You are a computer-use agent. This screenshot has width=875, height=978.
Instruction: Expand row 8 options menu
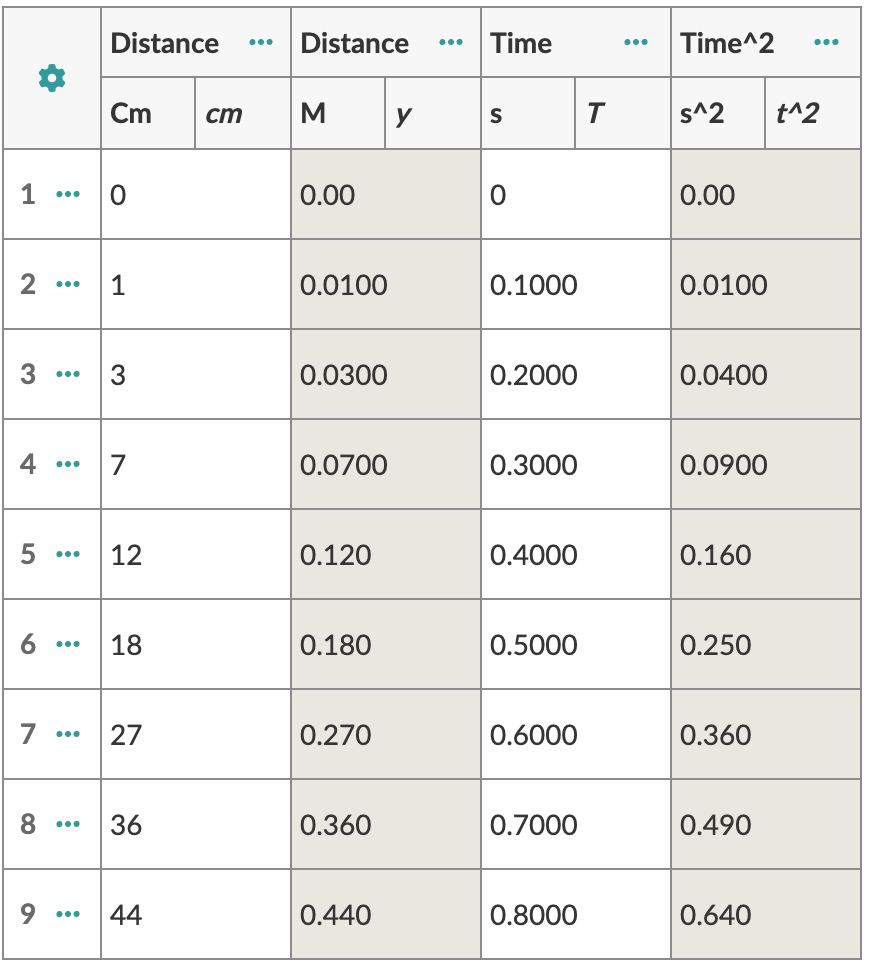coord(67,824)
